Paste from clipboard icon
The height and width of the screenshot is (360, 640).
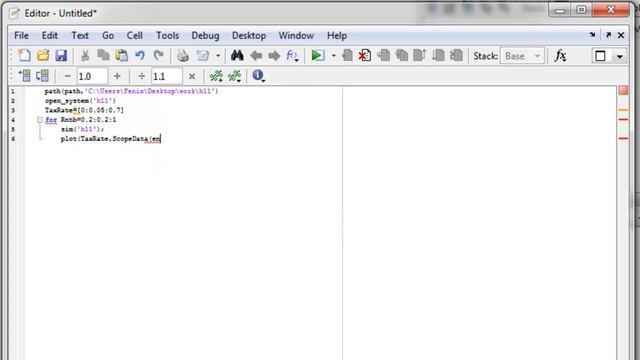pyautogui.click(x=121, y=56)
